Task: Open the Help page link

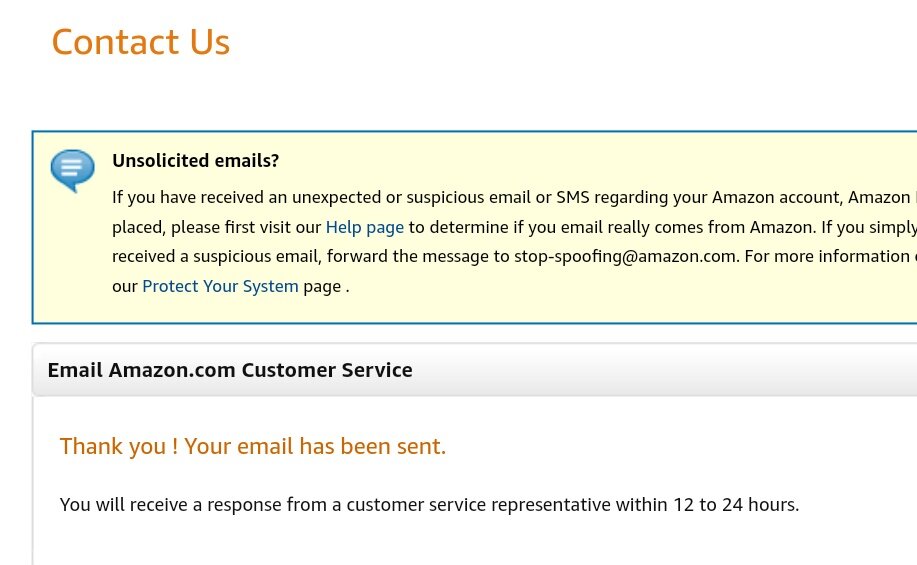Action: 364,227
